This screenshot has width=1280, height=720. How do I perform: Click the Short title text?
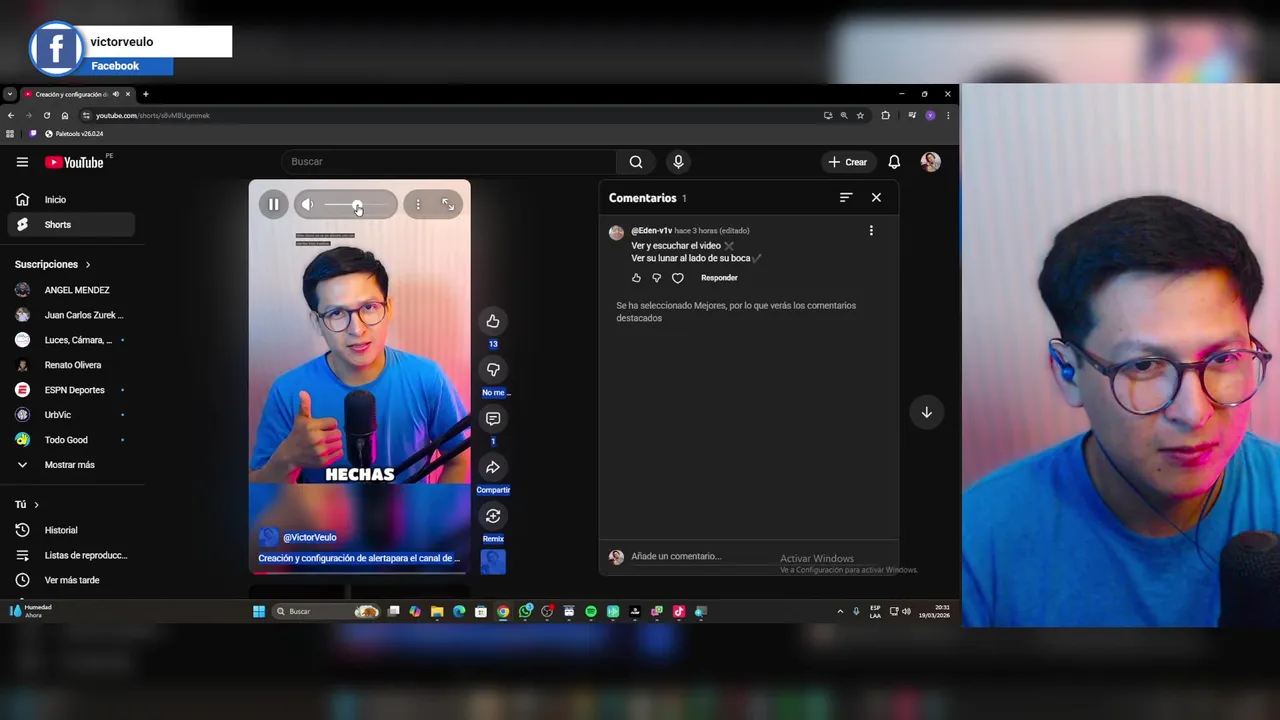359,558
